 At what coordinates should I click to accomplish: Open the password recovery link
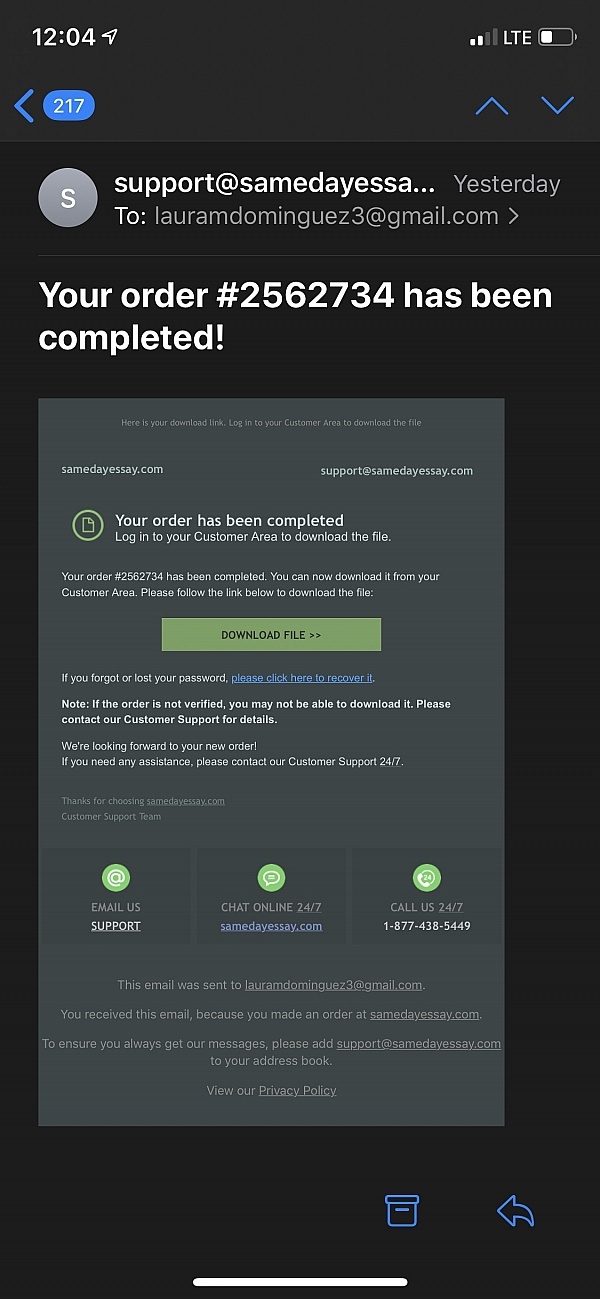click(x=302, y=678)
